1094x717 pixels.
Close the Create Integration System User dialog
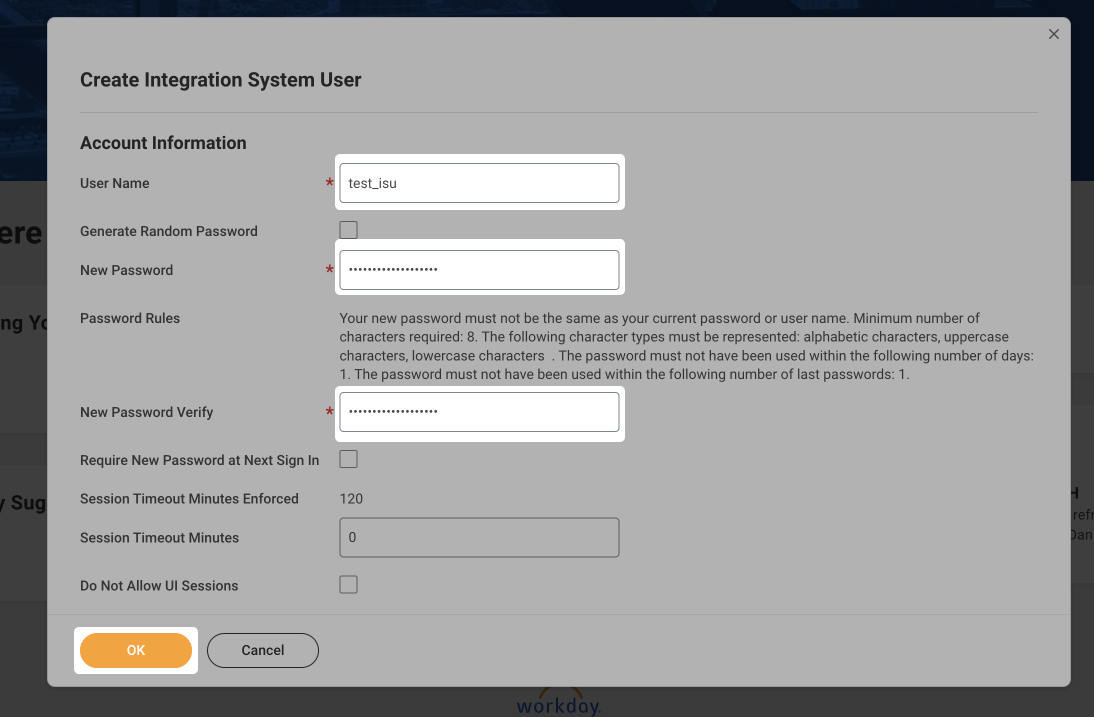click(1053, 34)
